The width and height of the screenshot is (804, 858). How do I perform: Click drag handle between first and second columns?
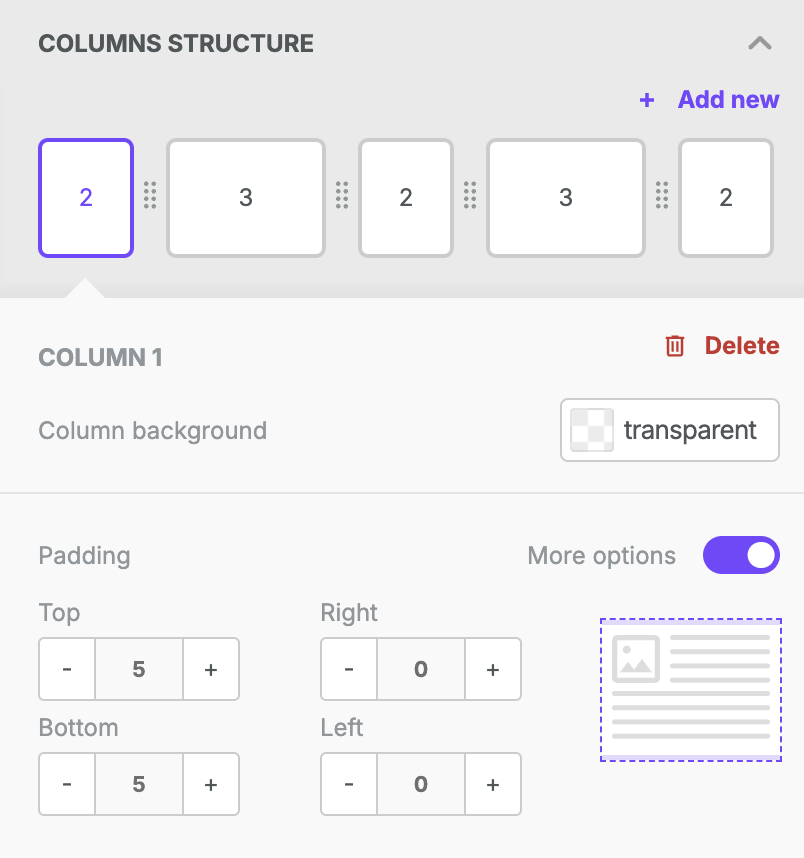tap(150, 195)
